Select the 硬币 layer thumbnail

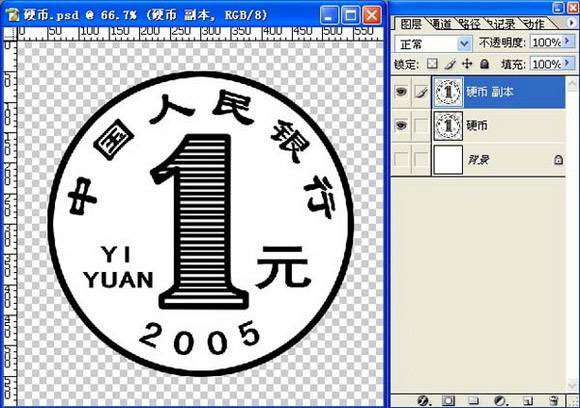(448, 126)
